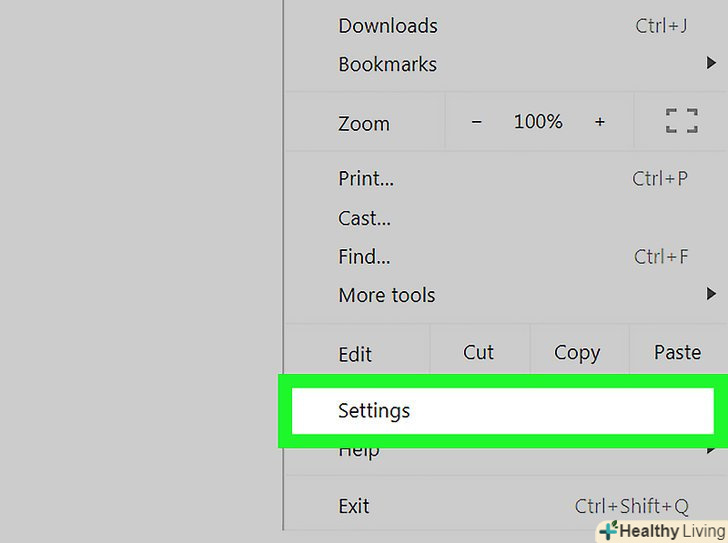Open Settings from the Chrome menu
Image resolution: width=728 pixels, height=543 pixels.
374,410
